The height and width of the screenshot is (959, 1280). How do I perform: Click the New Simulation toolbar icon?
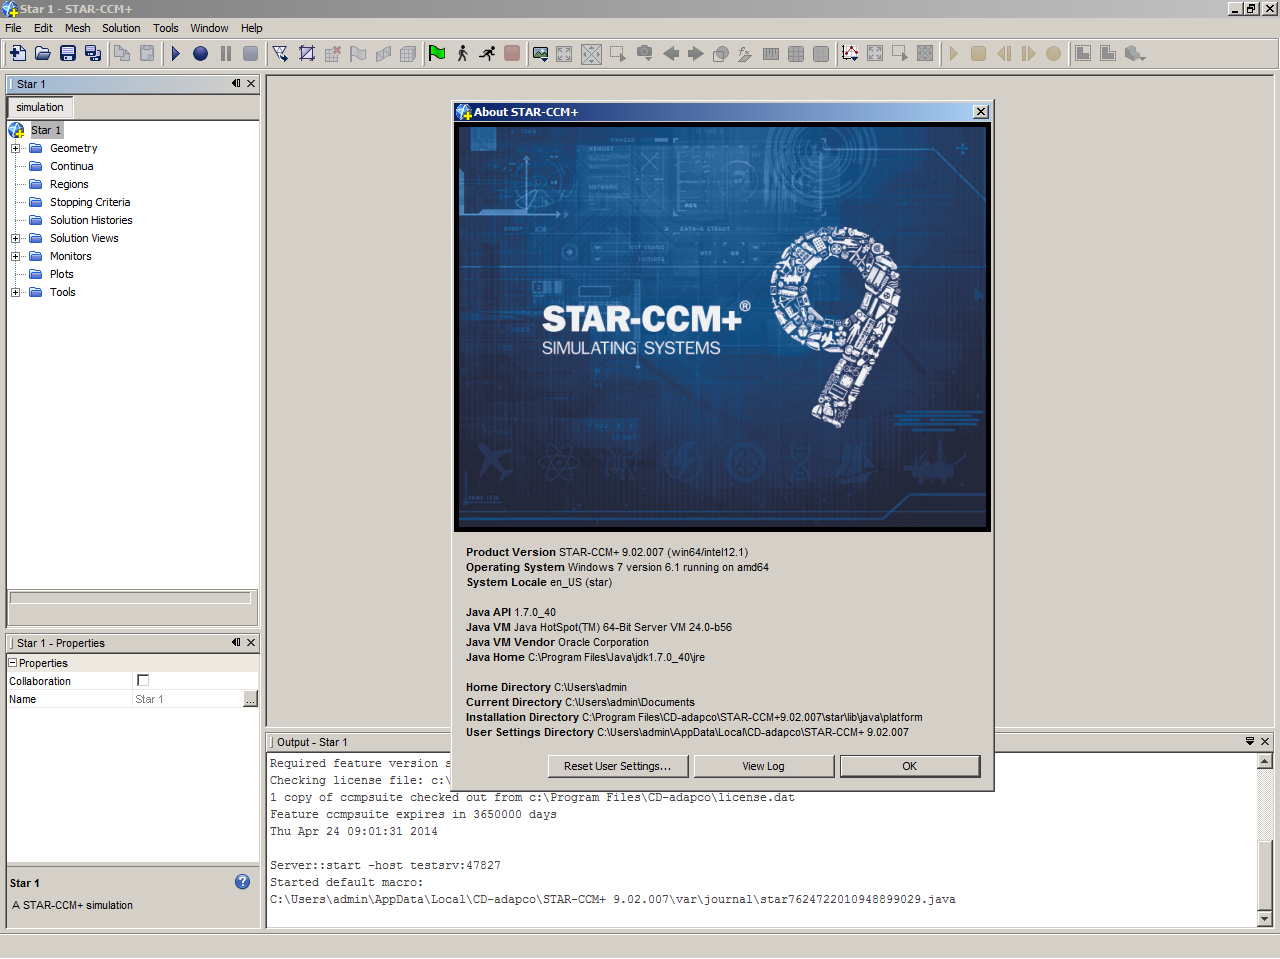18,53
